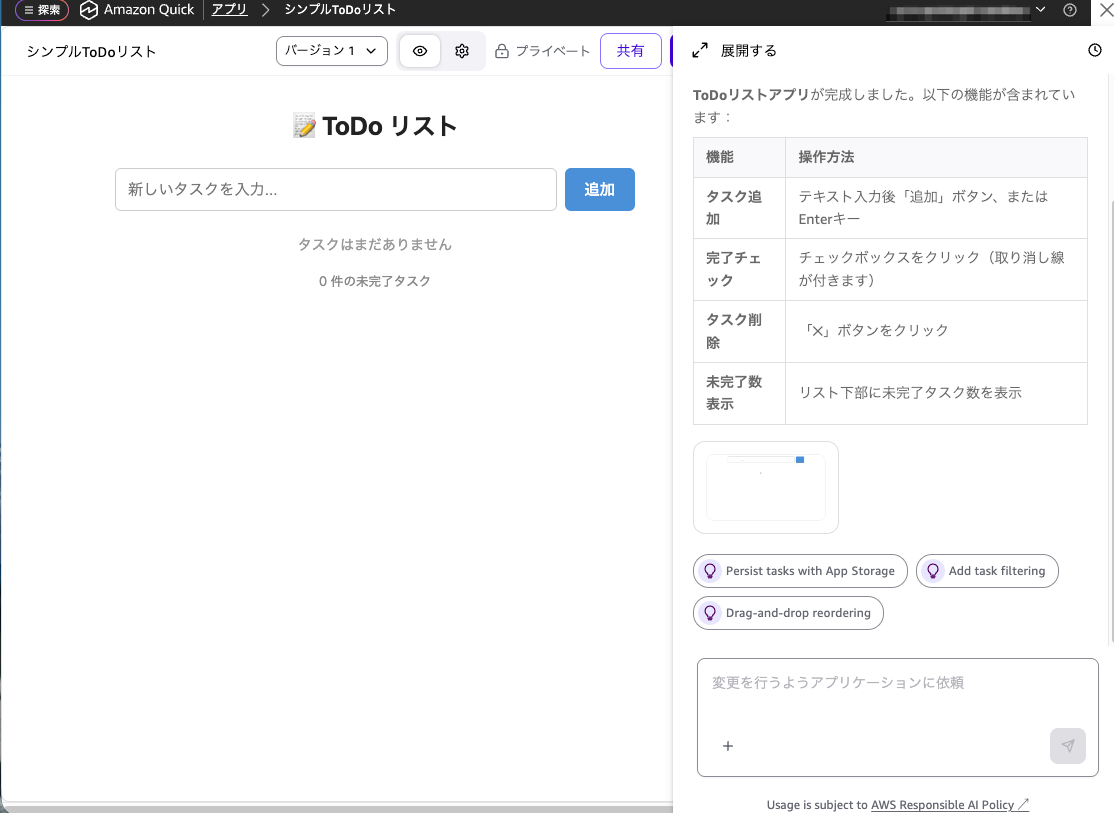This screenshot has height=813, width=1114.
Task: Click the lightbulb on Drag-and-drop reordering chip
Action: coord(711,613)
